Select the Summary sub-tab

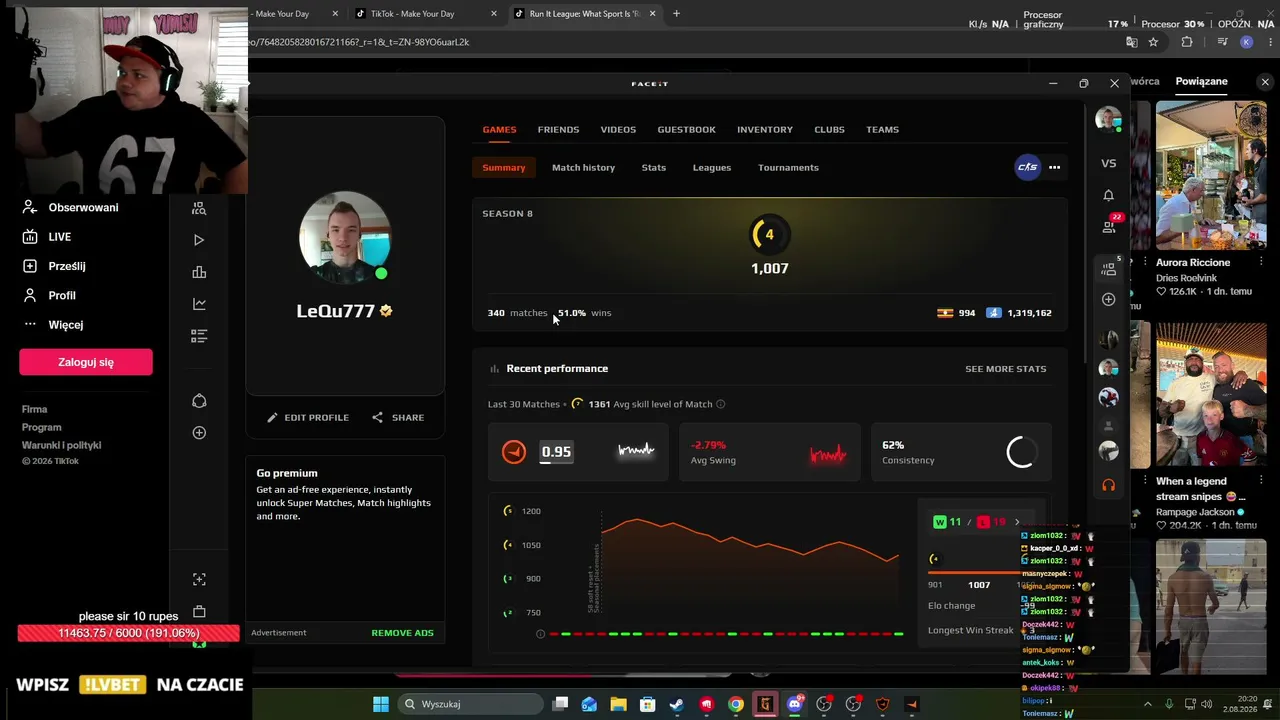pyautogui.click(x=504, y=167)
